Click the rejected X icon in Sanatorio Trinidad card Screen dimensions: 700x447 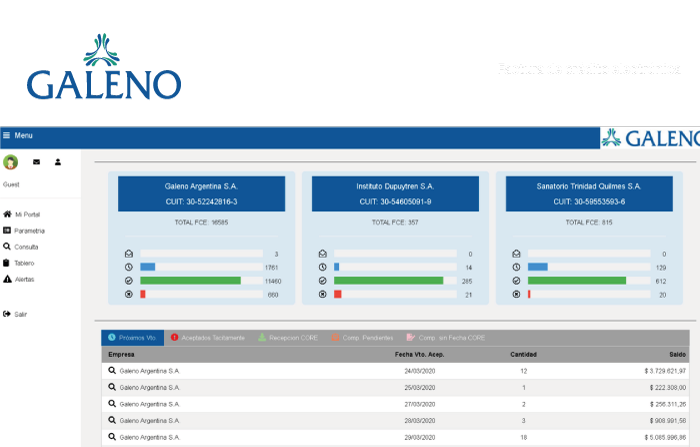[x=516, y=294]
